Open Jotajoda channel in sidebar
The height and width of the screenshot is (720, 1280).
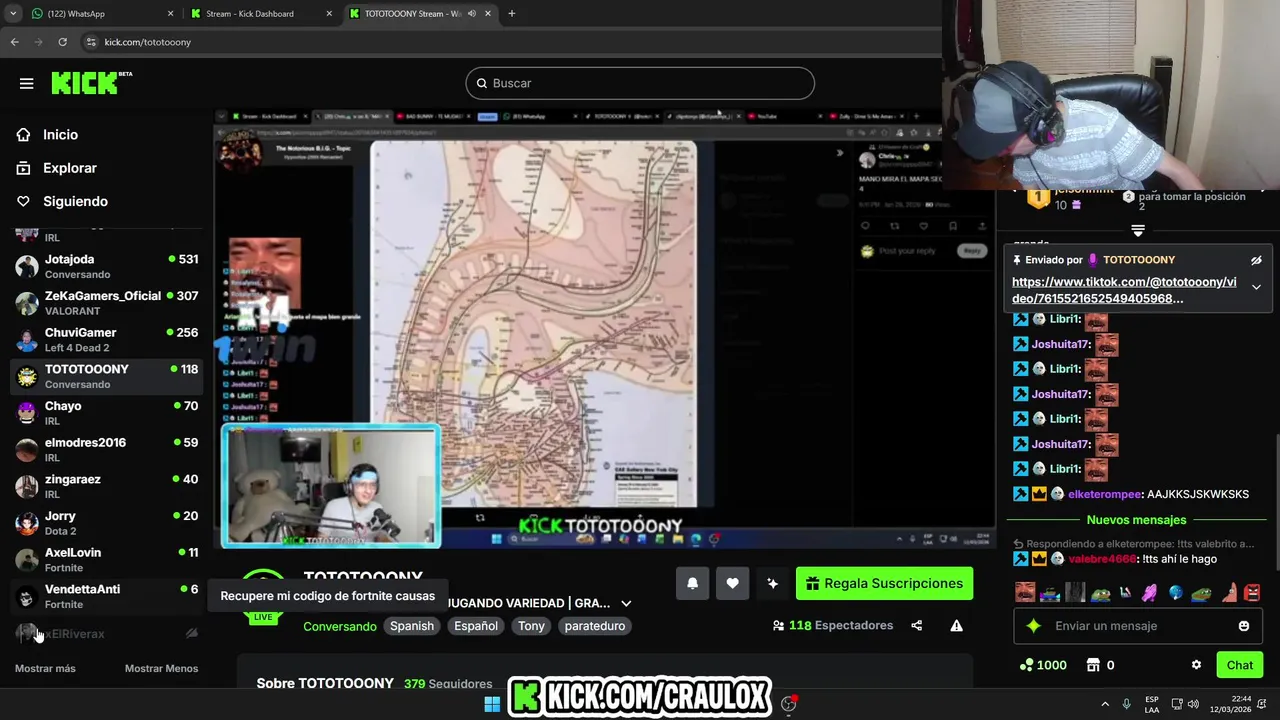point(106,266)
